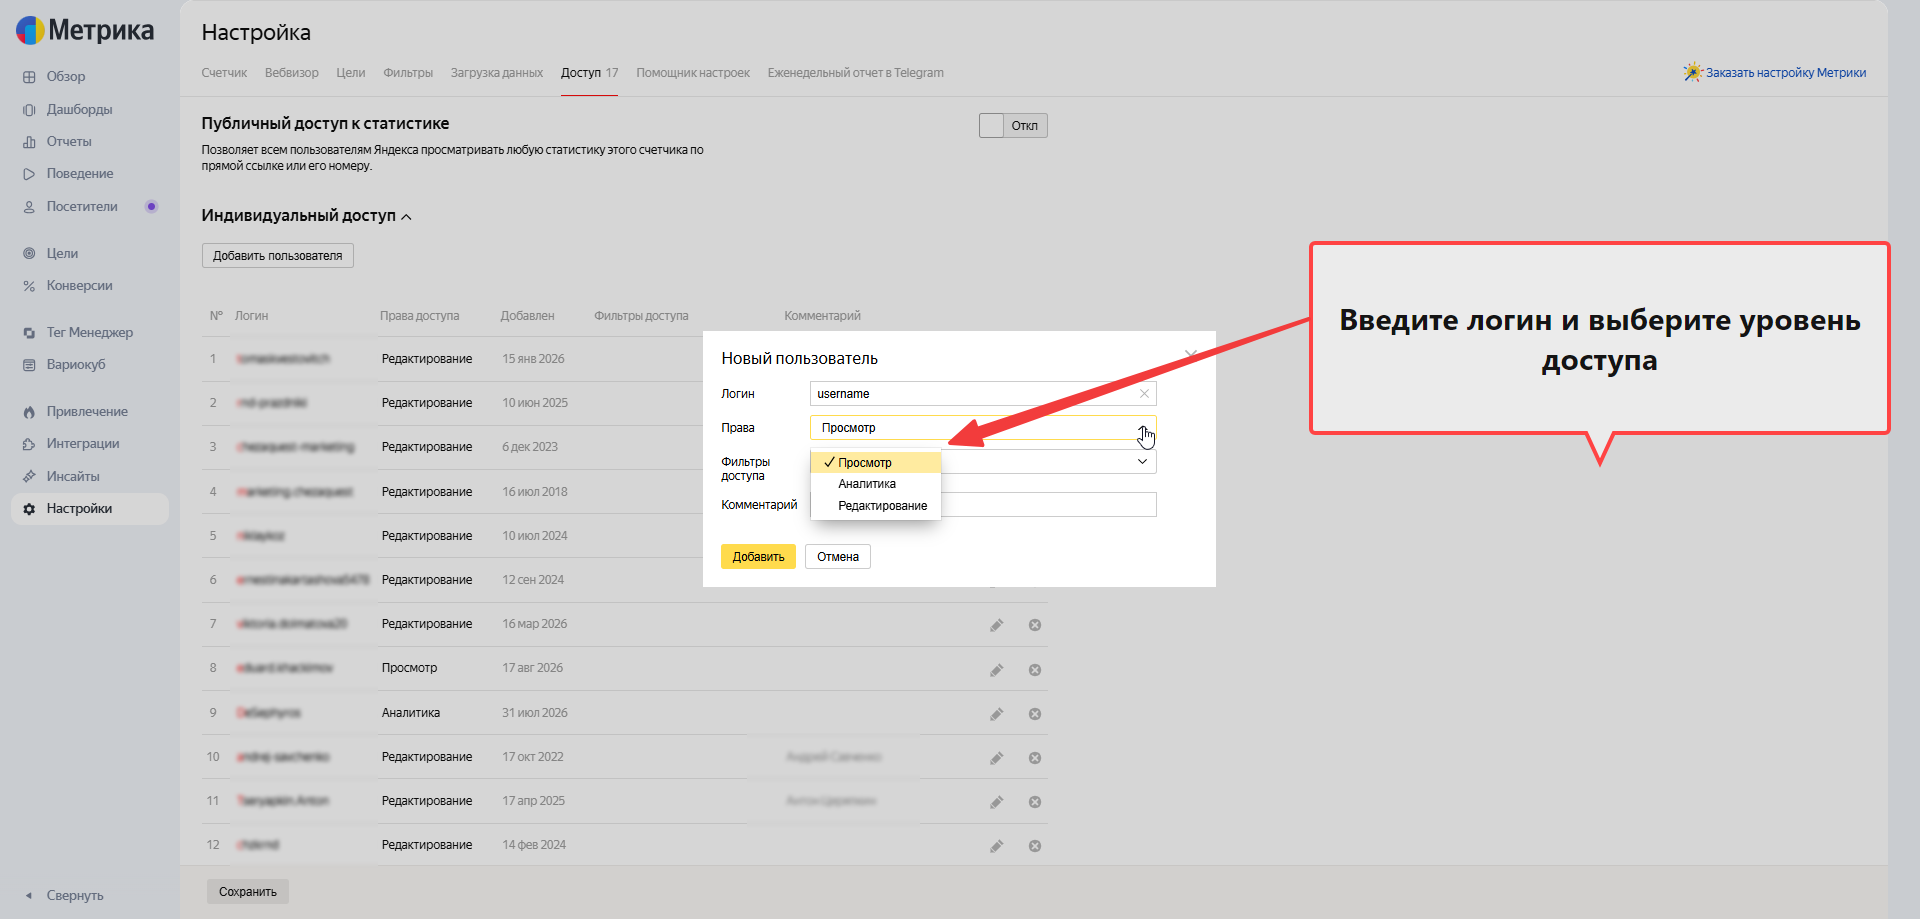The image size is (1920, 919).
Task: Switch to the Вебвизор tab
Action: coord(292,73)
